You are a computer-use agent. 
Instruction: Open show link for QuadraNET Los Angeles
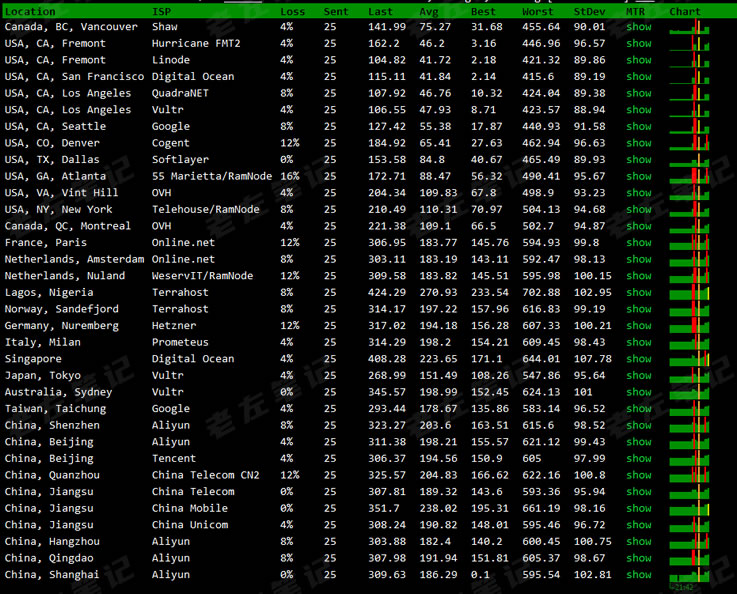click(x=639, y=93)
